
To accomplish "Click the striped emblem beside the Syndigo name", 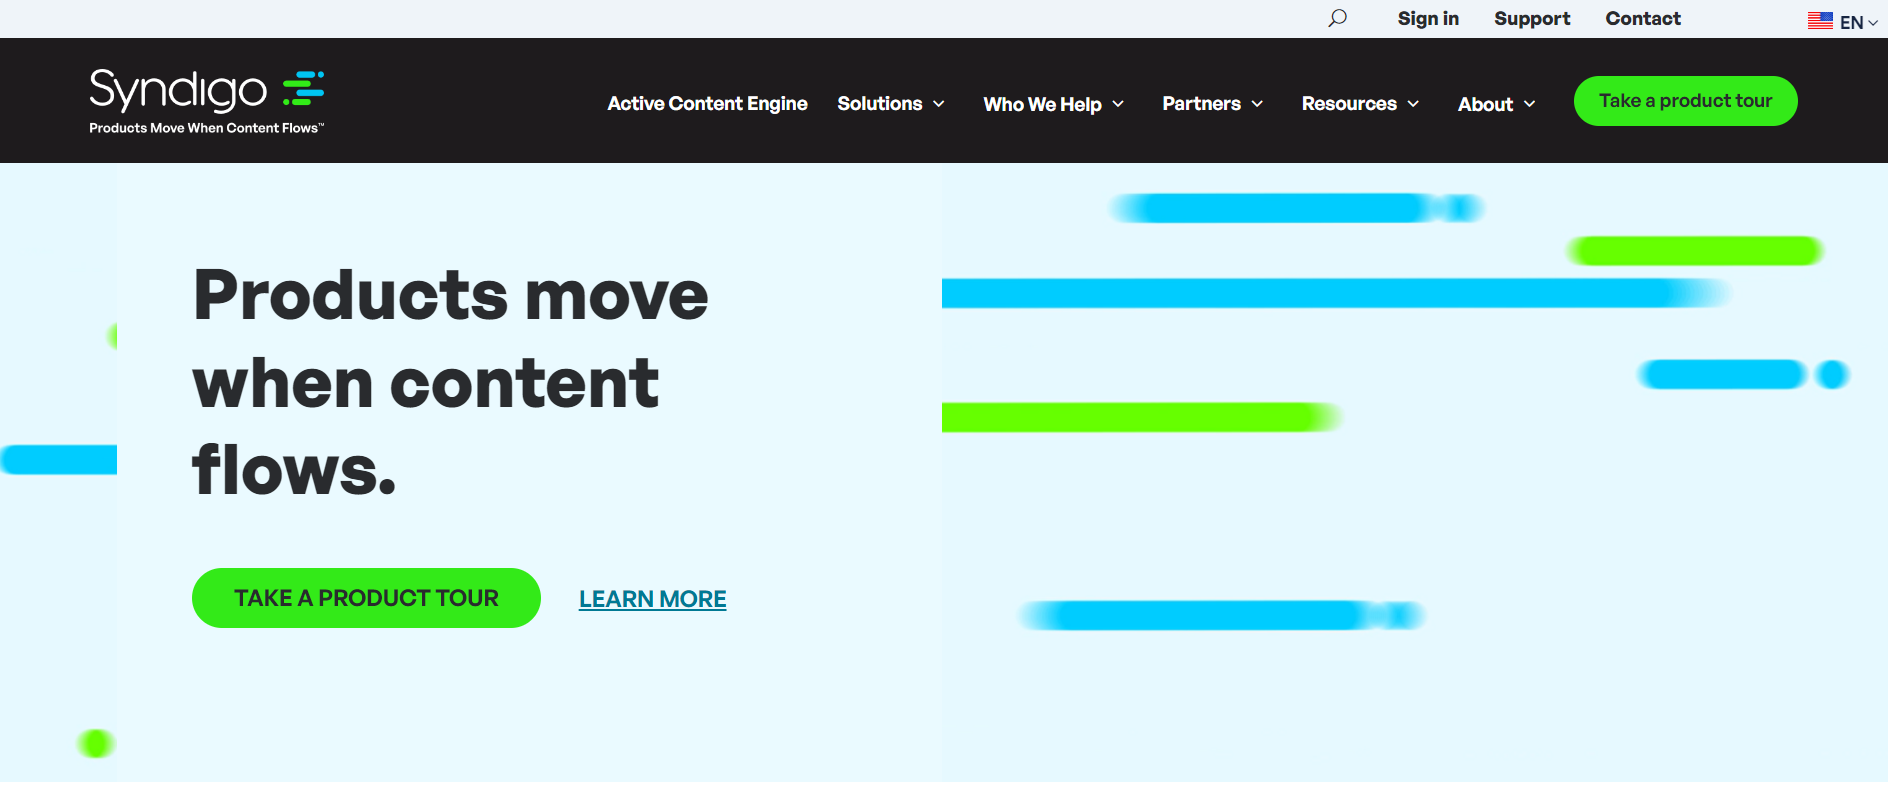I will [304, 88].
